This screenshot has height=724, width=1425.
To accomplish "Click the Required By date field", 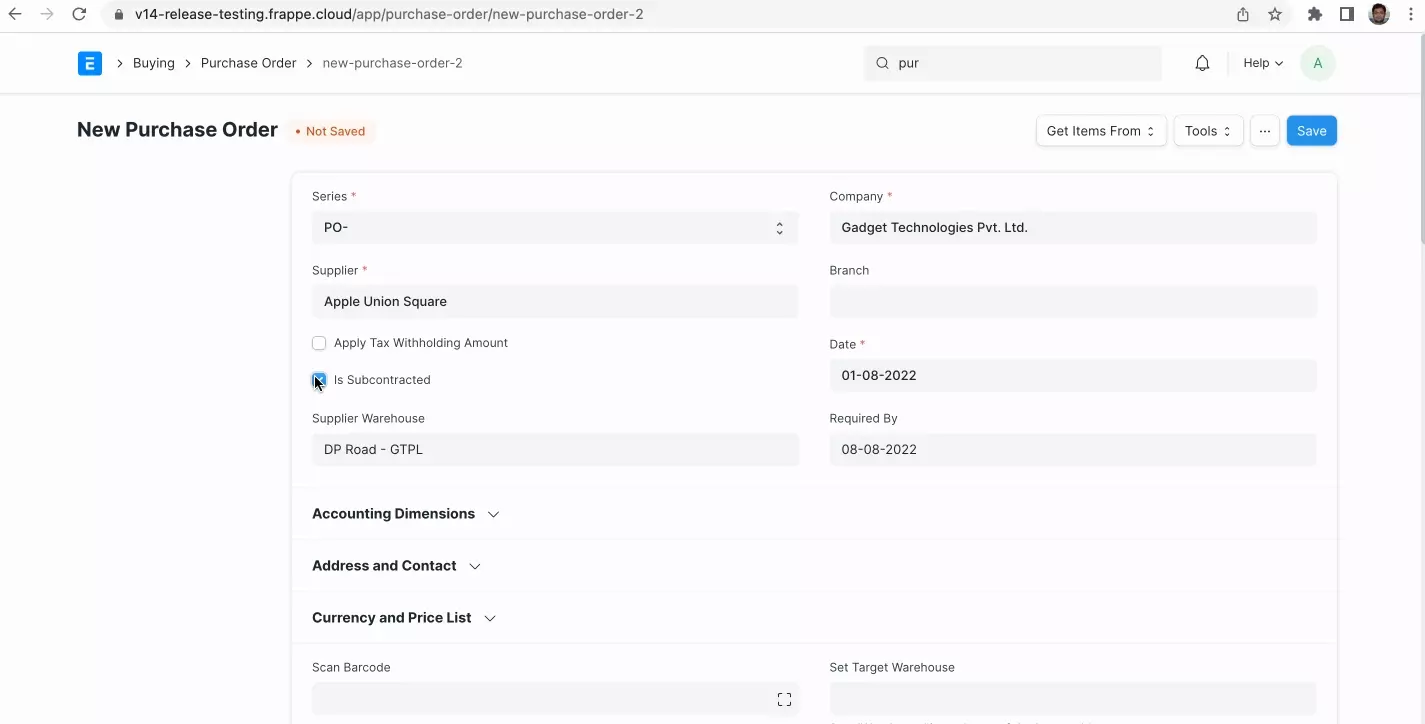I will pyautogui.click(x=1072, y=450).
